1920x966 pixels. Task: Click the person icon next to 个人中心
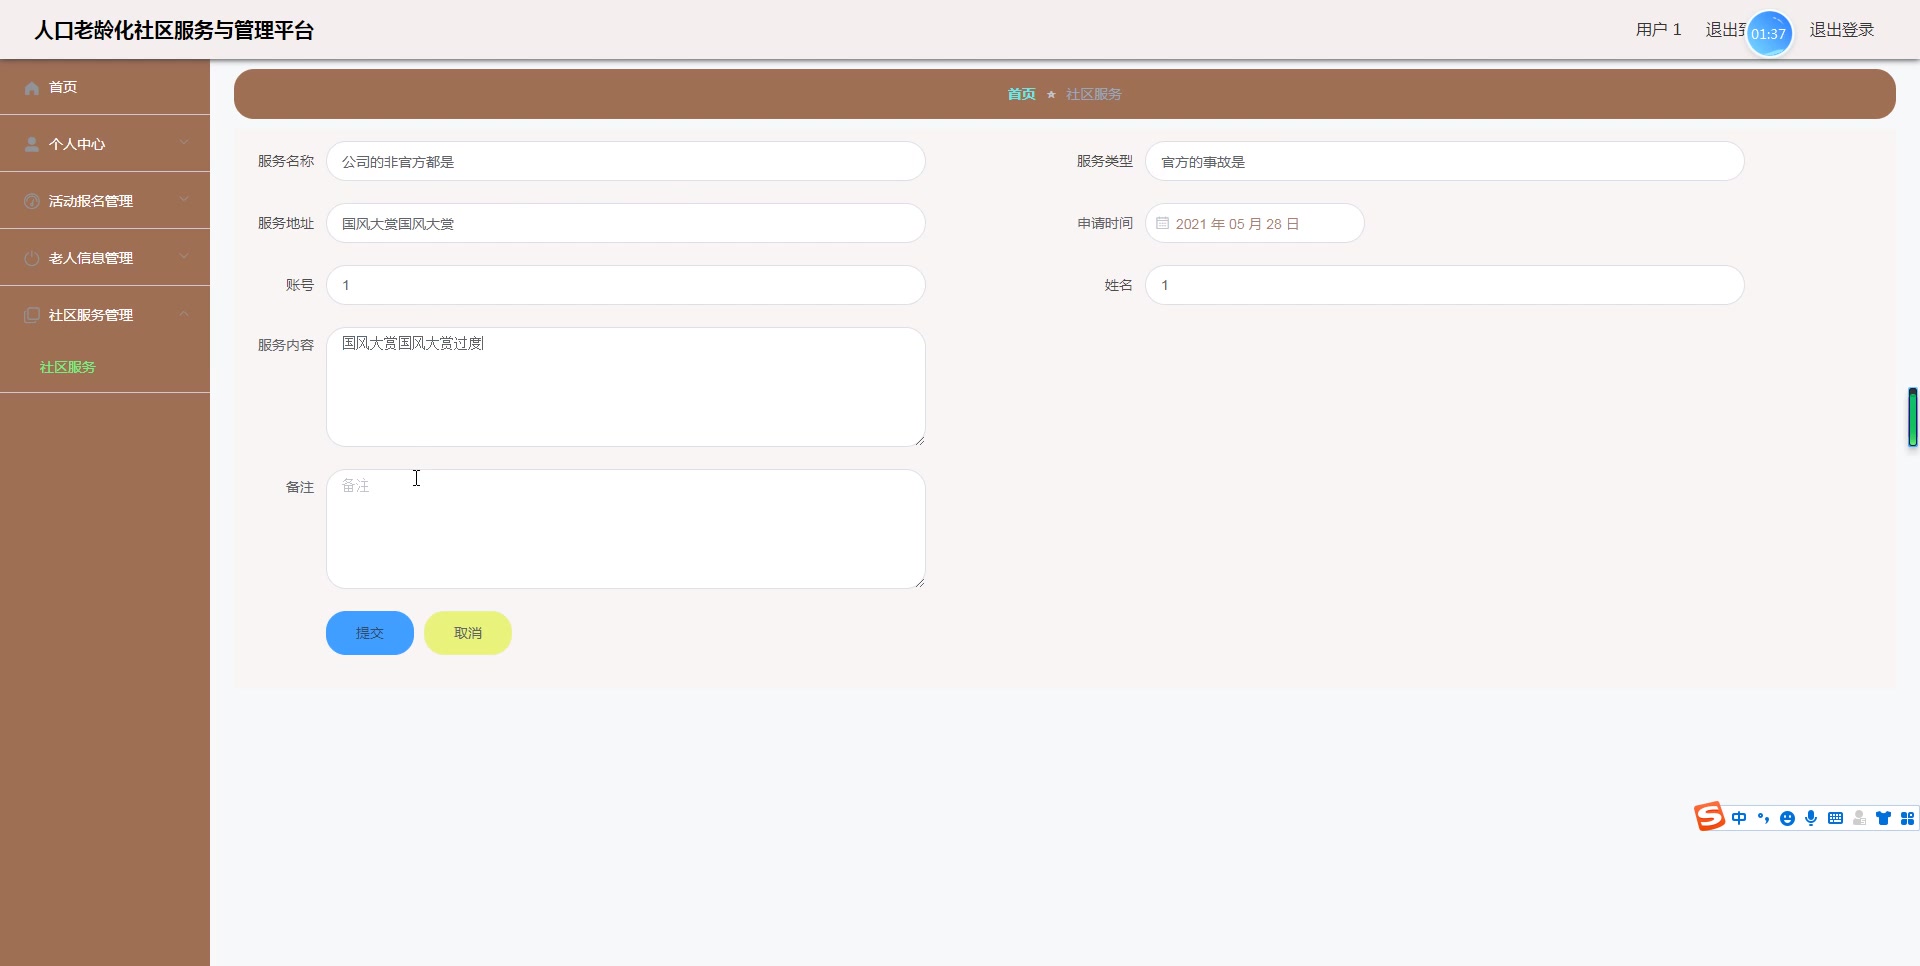coord(31,143)
